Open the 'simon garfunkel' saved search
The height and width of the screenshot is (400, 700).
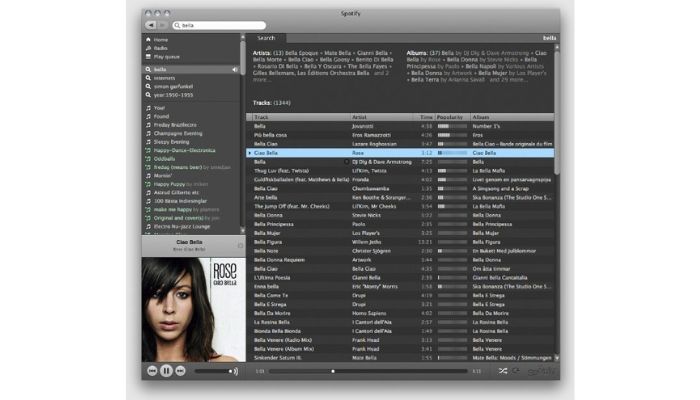[x=173, y=87]
